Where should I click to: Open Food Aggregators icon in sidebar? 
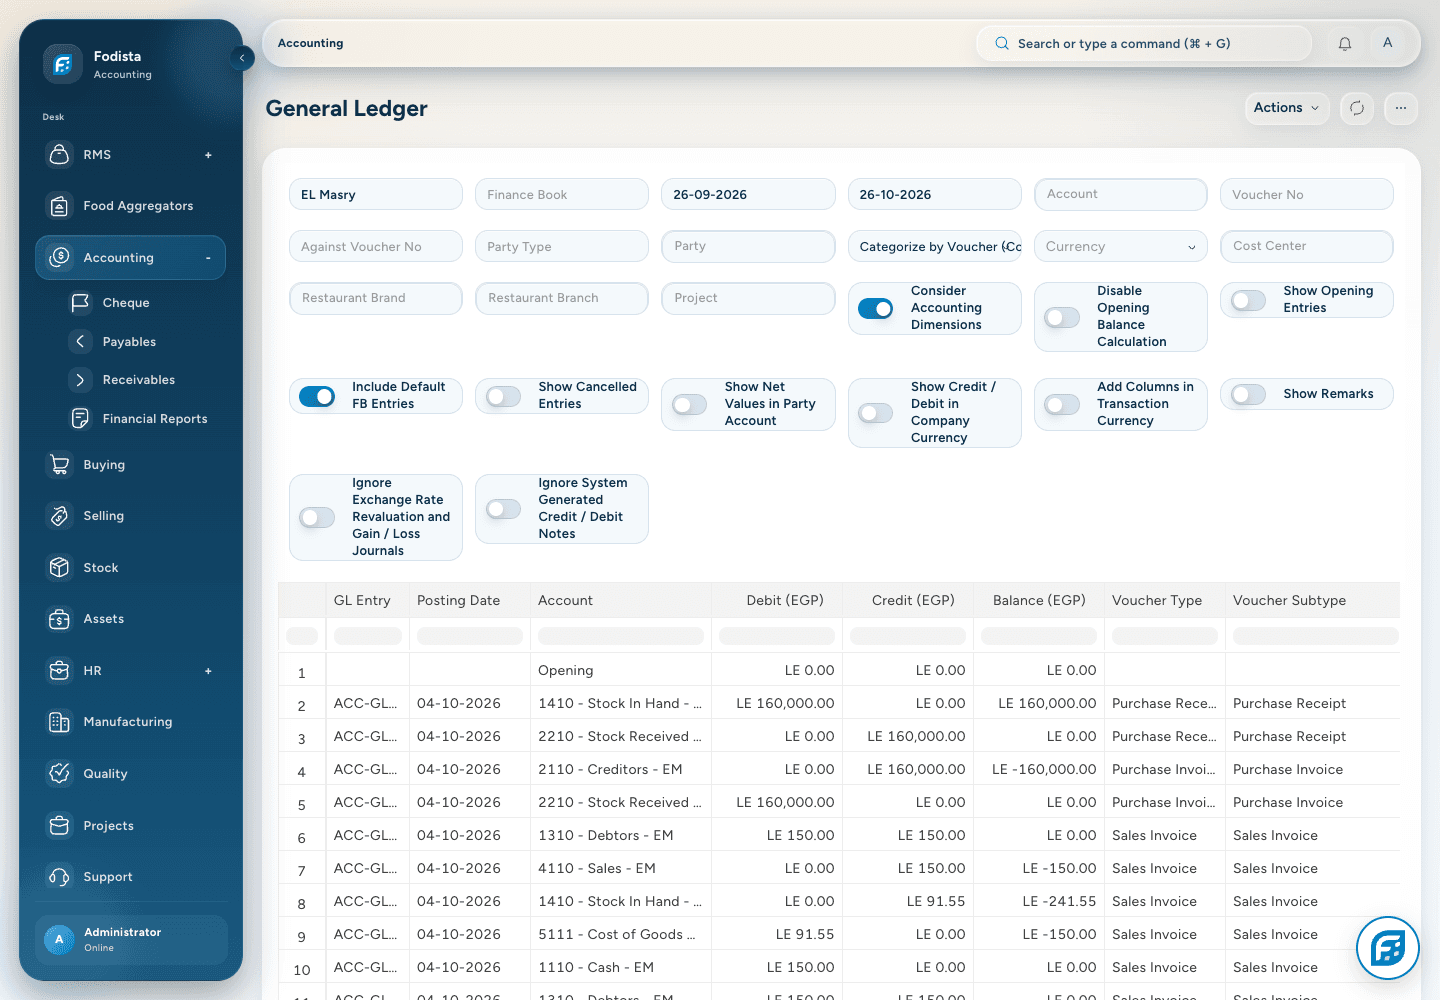[x=59, y=206]
